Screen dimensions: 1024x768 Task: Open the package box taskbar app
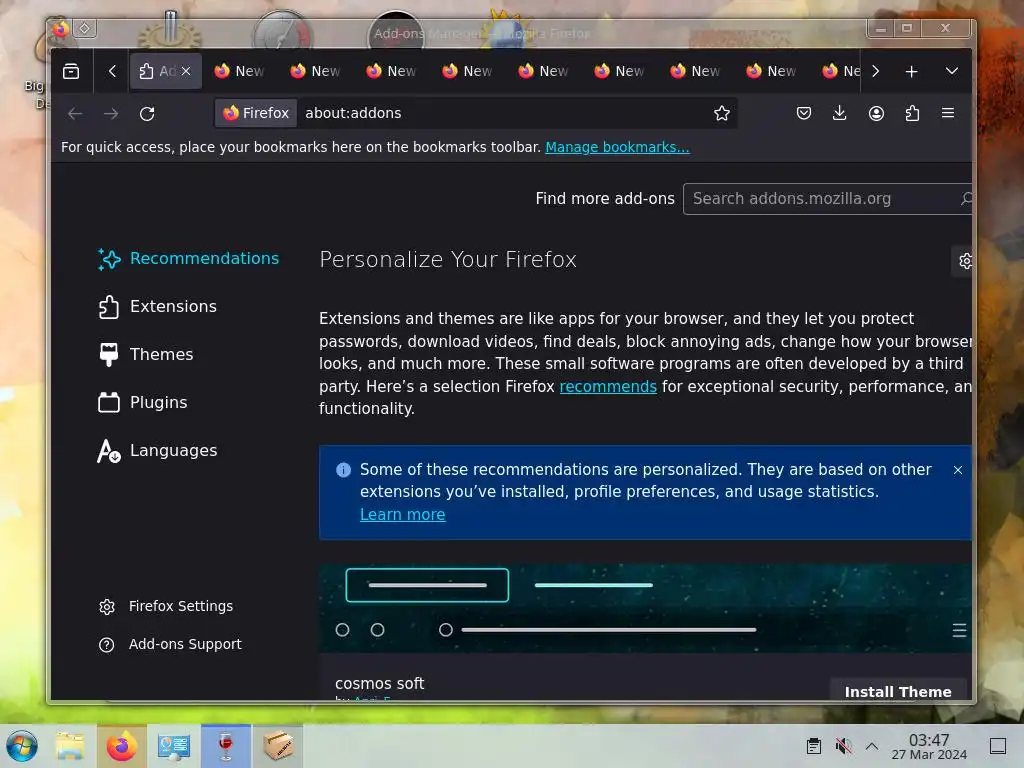[x=278, y=746]
